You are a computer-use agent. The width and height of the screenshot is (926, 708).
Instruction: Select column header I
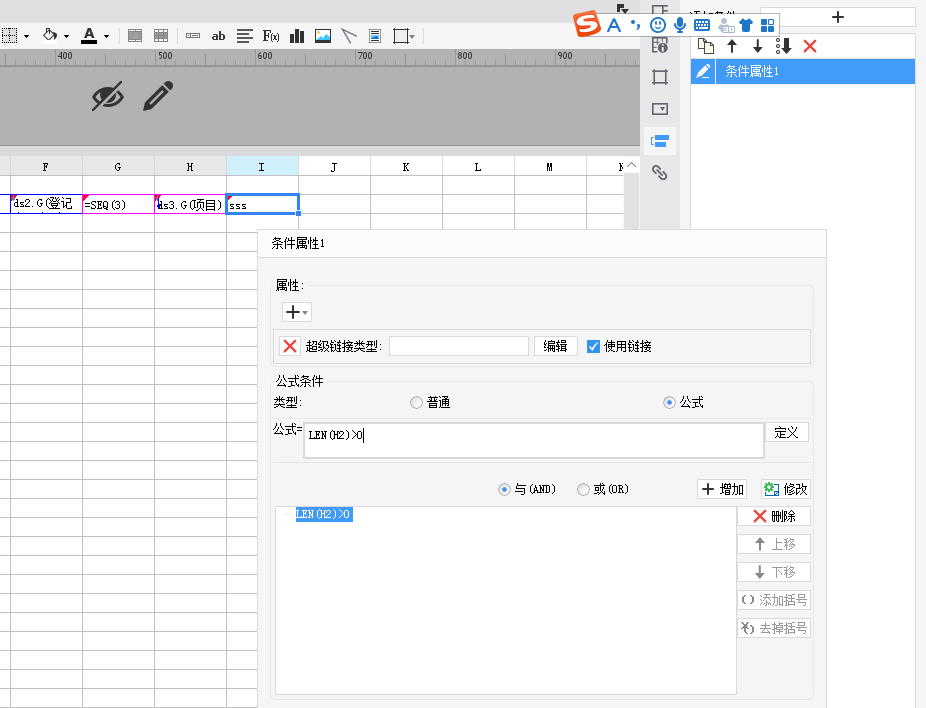tap(262, 167)
